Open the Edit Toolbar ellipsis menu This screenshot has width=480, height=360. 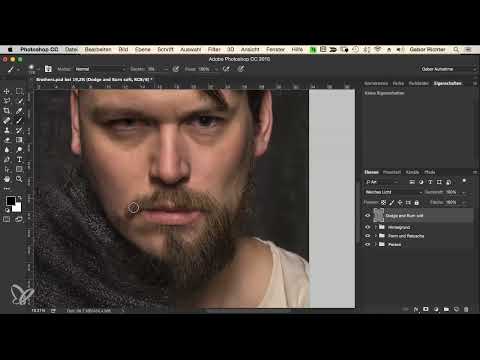(x=7, y=189)
